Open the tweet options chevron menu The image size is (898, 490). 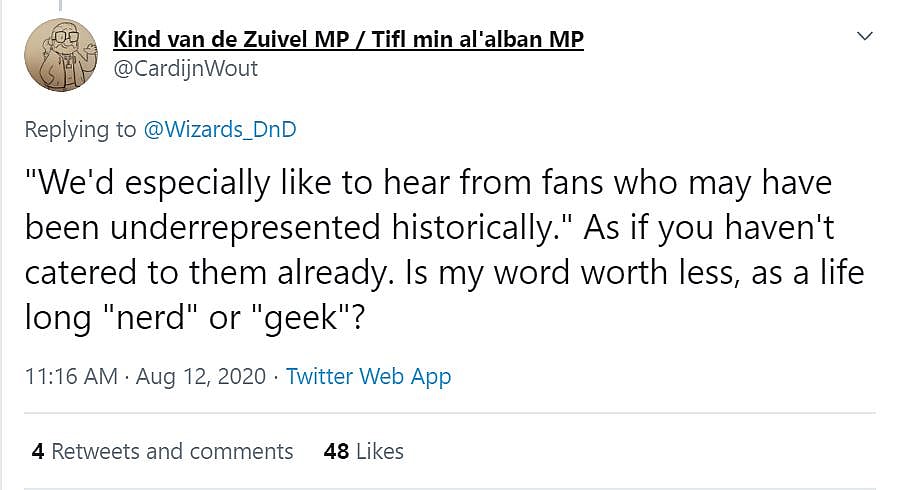click(864, 37)
